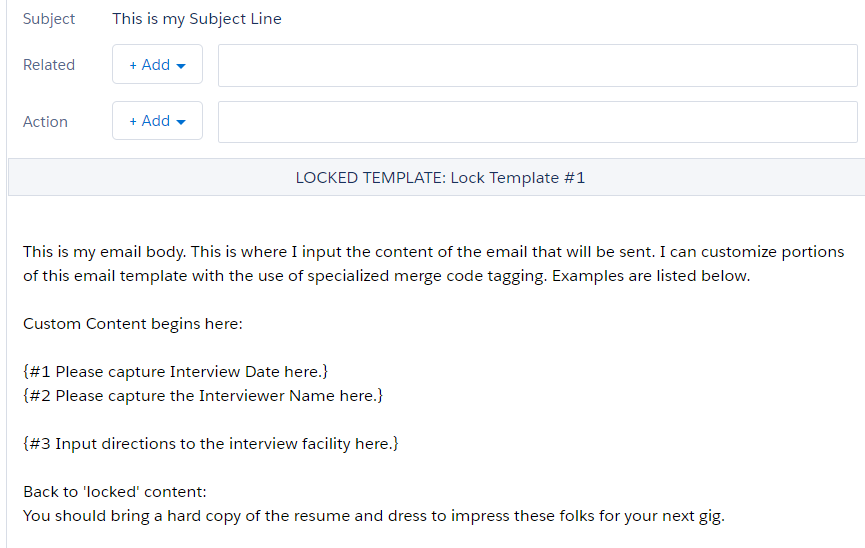Expand the Action '+ Add' dropdown
The height and width of the screenshot is (548, 865).
[157, 121]
